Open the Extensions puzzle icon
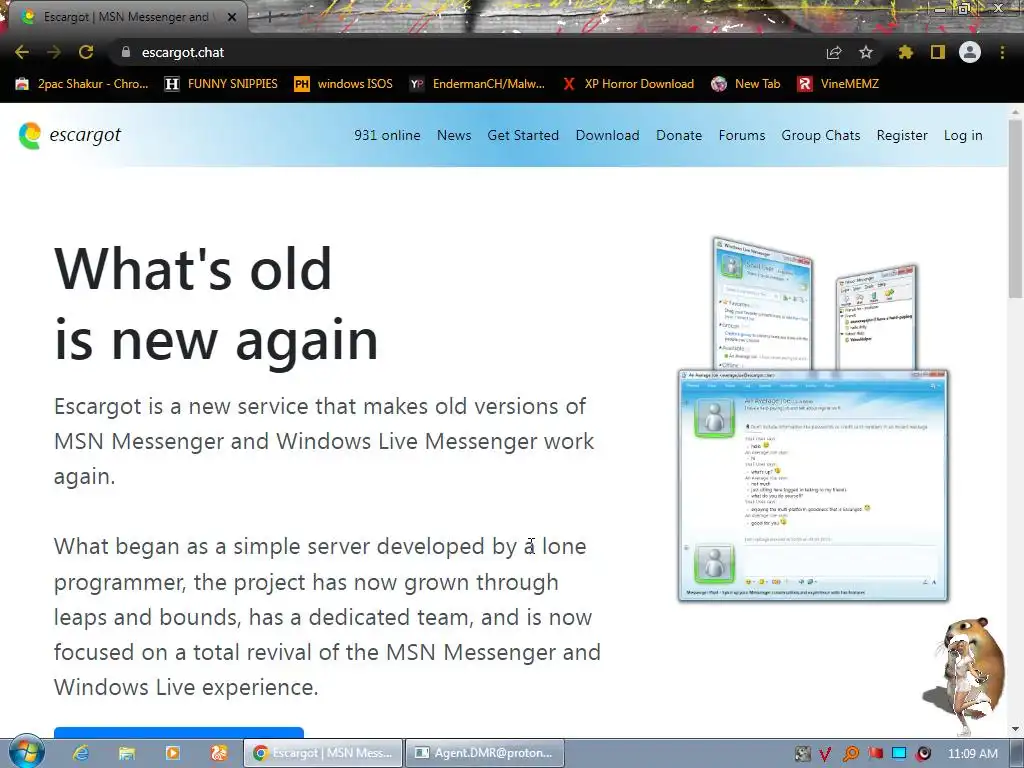The width and height of the screenshot is (1024, 768). pyautogui.click(x=906, y=52)
